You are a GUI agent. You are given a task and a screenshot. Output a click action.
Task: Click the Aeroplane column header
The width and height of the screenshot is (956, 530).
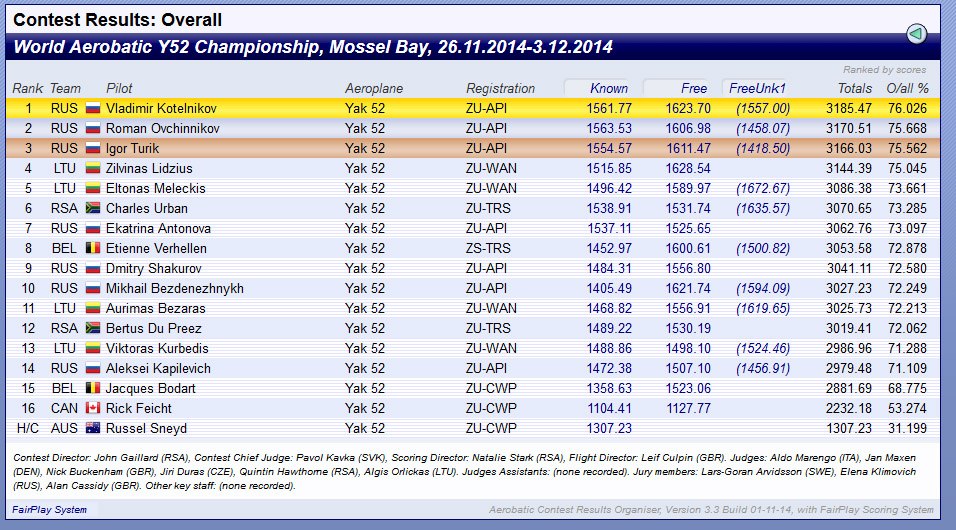pyautogui.click(x=374, y=88)
